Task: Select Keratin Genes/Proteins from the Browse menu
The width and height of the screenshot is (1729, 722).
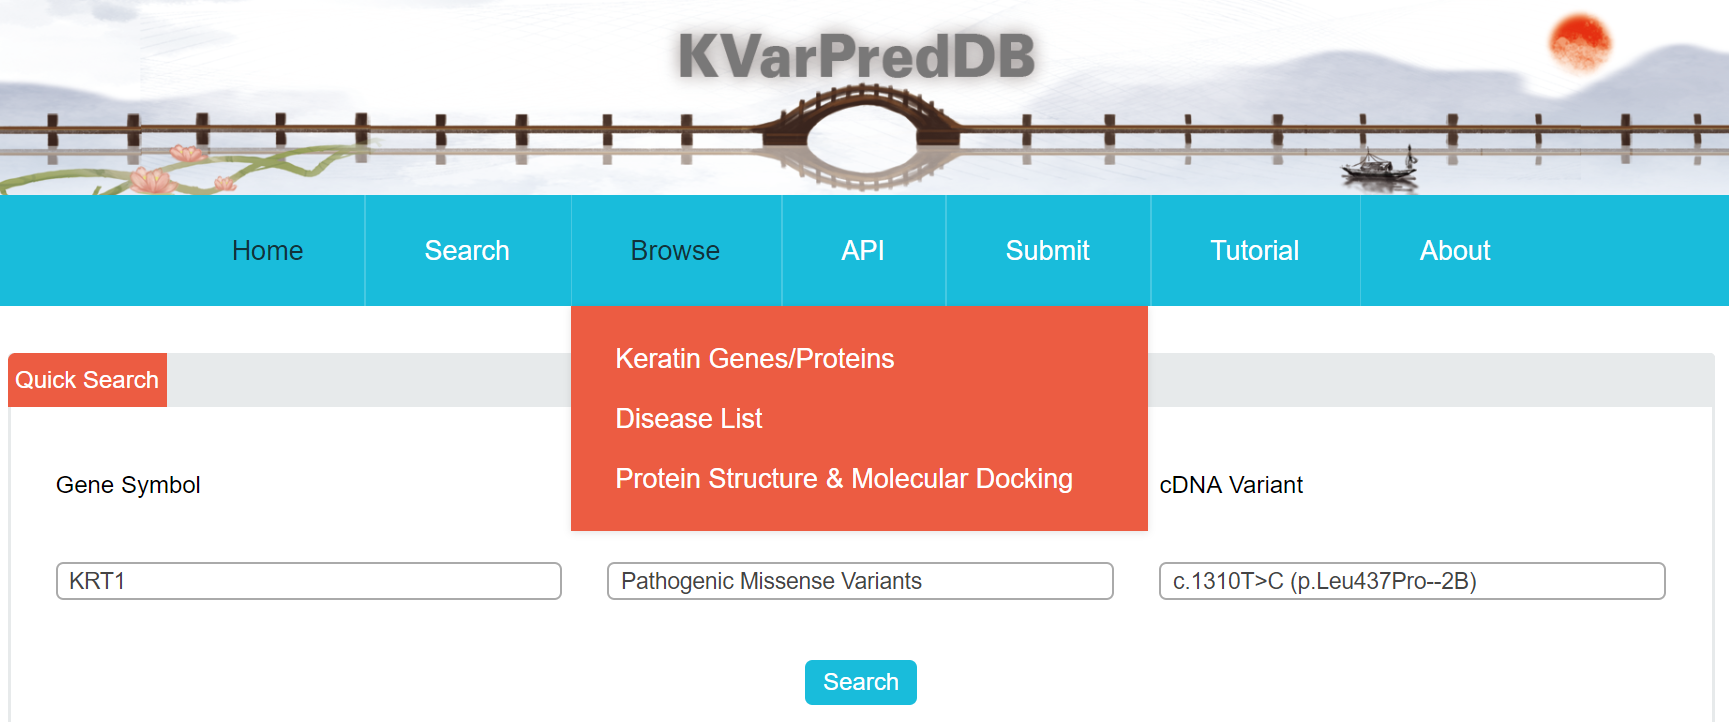Action: [755, 359]
